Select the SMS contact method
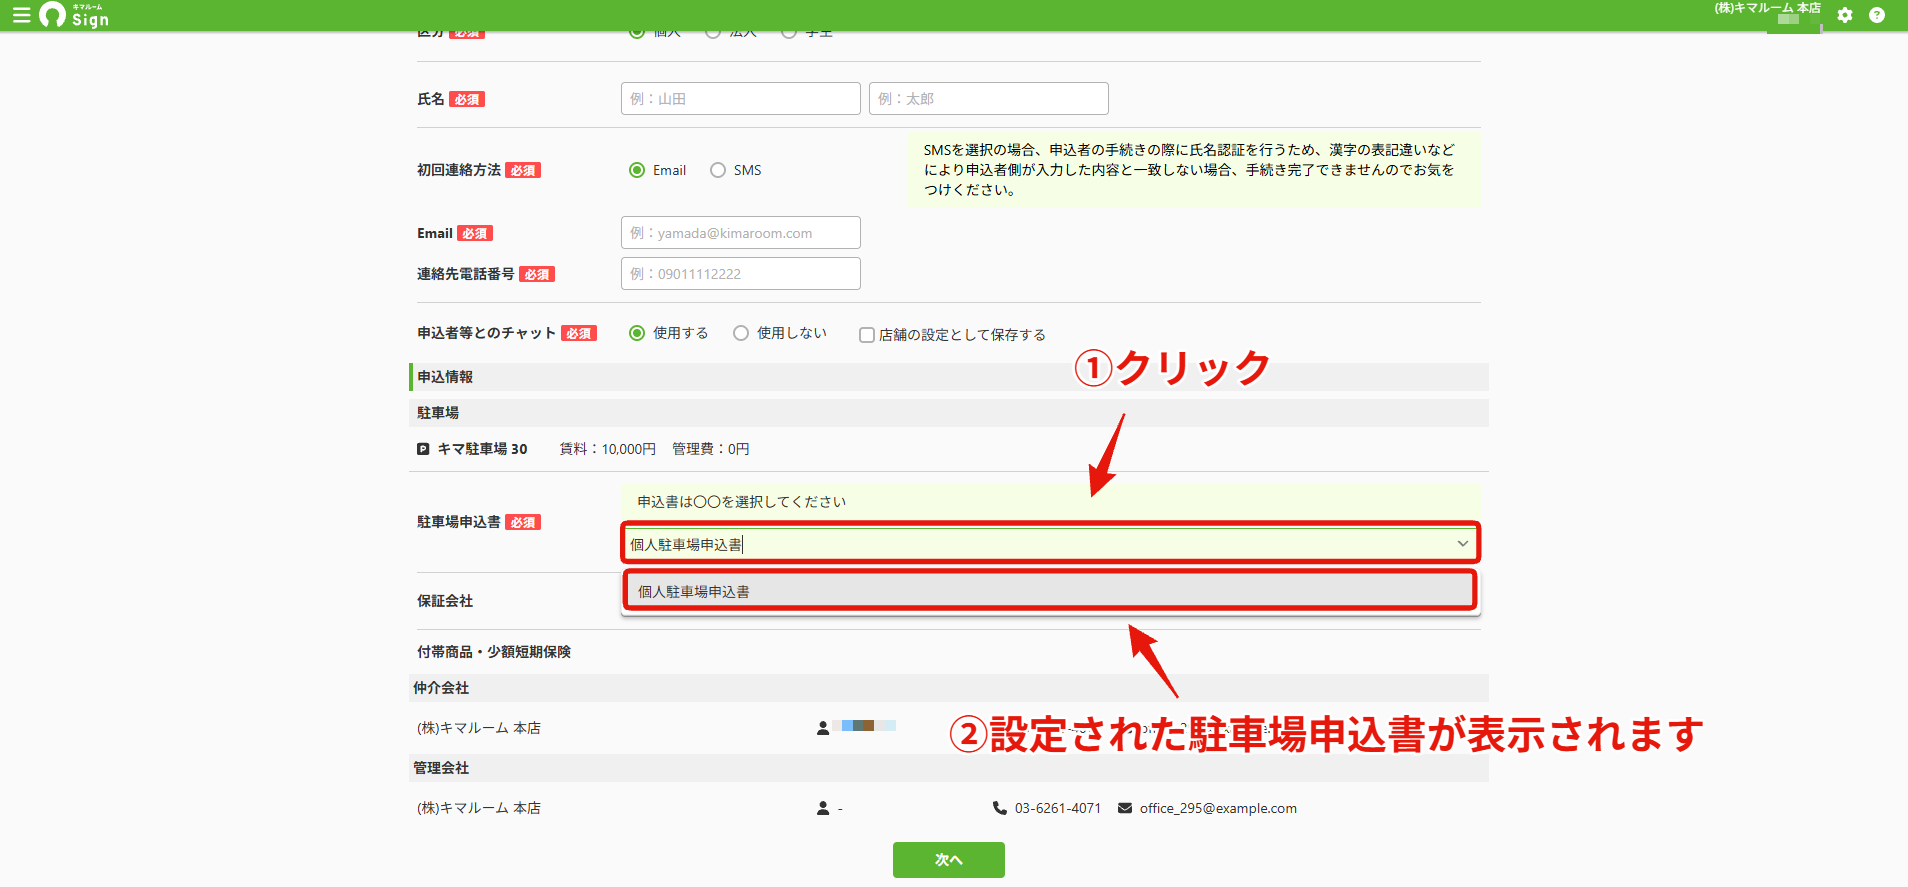This screenshot has width=1908, height=887. coord(718,170)
